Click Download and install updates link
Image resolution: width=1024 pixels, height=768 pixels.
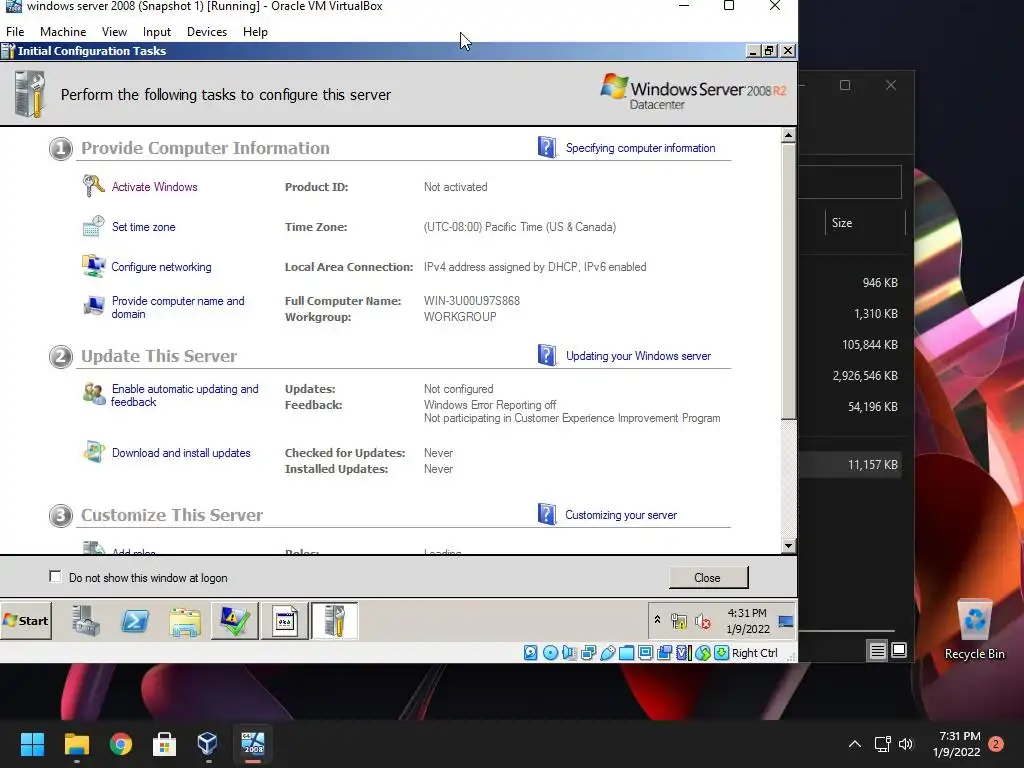(181, 453)
